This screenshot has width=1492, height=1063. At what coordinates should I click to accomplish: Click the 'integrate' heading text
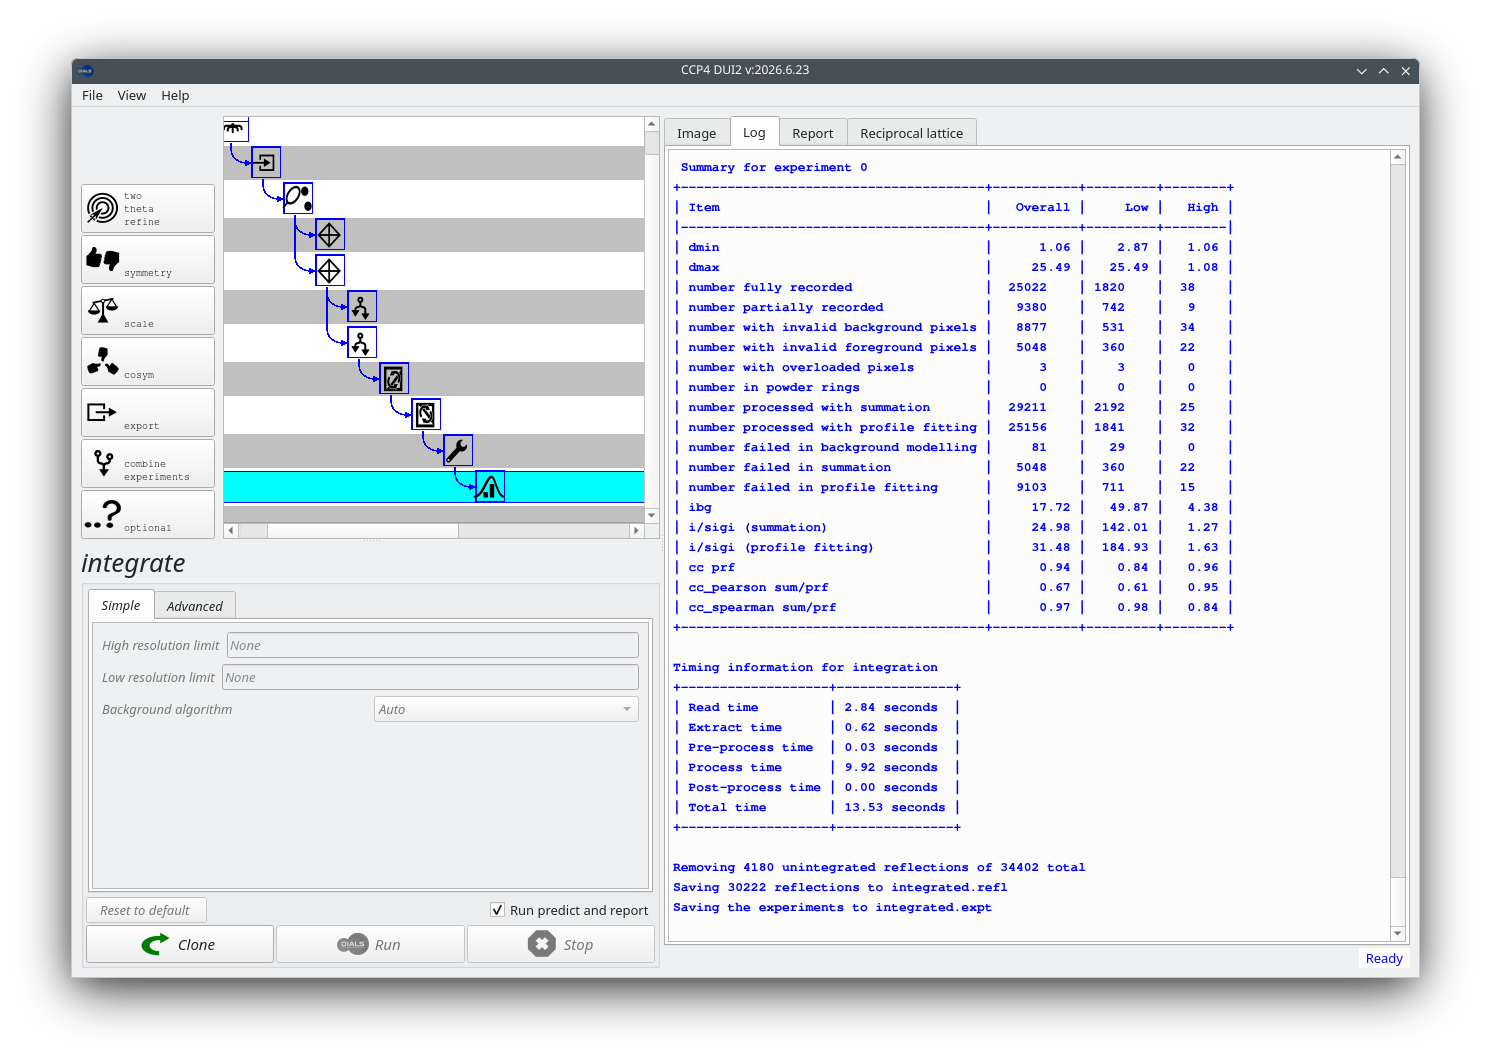coord(133,563)
